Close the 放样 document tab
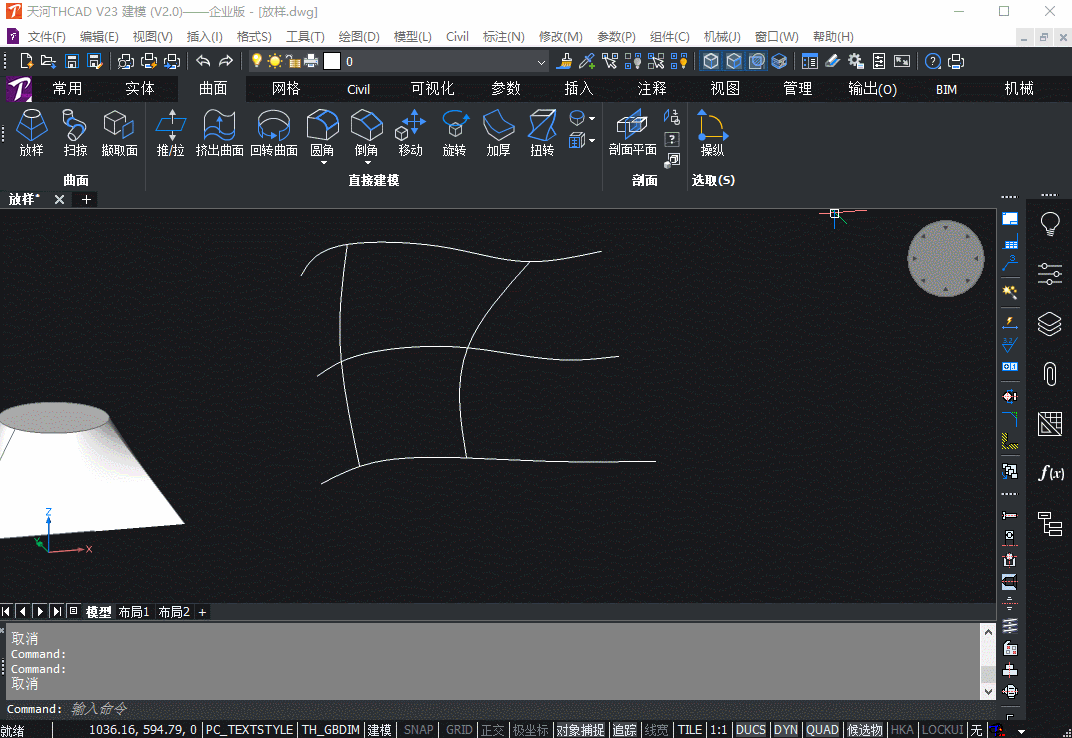This screenshot has height=738, width=1072. pyautogui.click(x=59, y=200)
